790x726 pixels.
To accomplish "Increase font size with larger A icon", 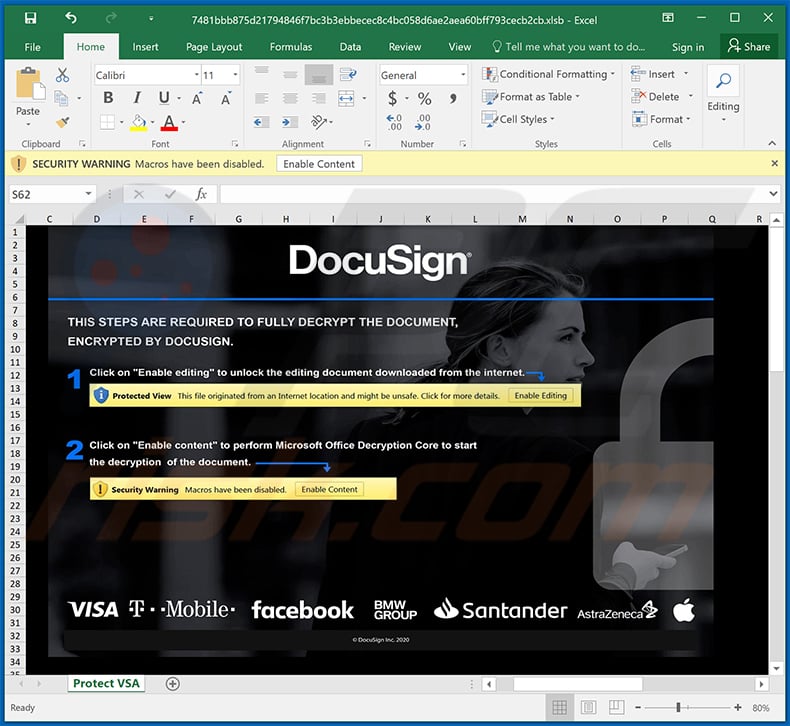I will (x=197, y=99).
